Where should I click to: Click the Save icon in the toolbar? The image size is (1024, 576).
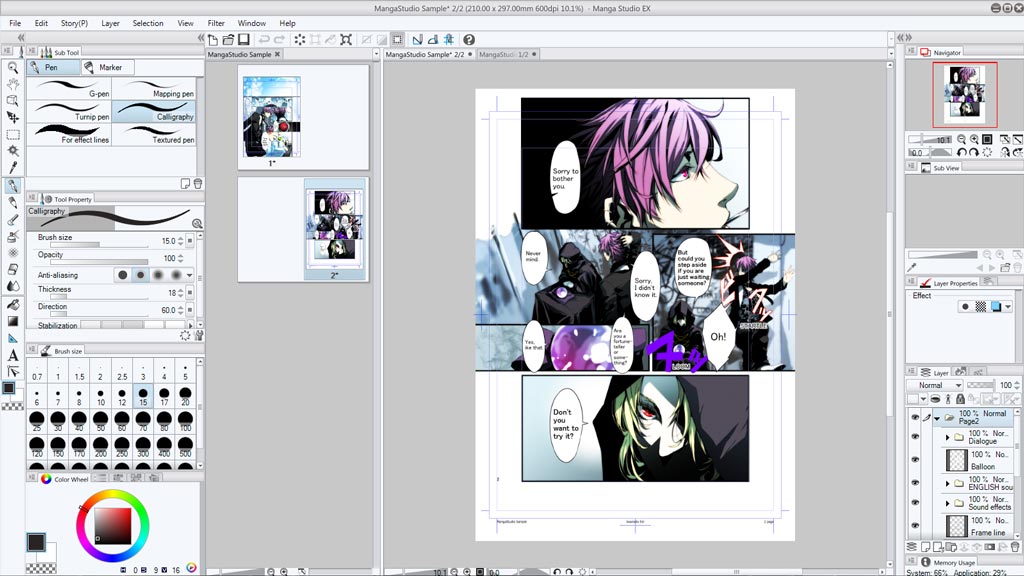241,39
